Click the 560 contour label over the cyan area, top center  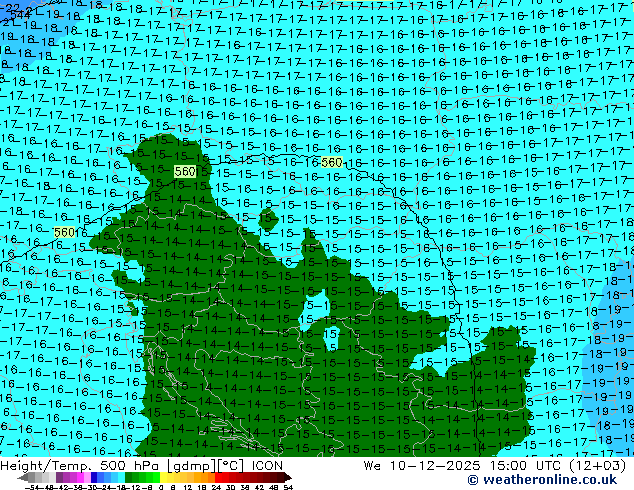tap(332, 163)
